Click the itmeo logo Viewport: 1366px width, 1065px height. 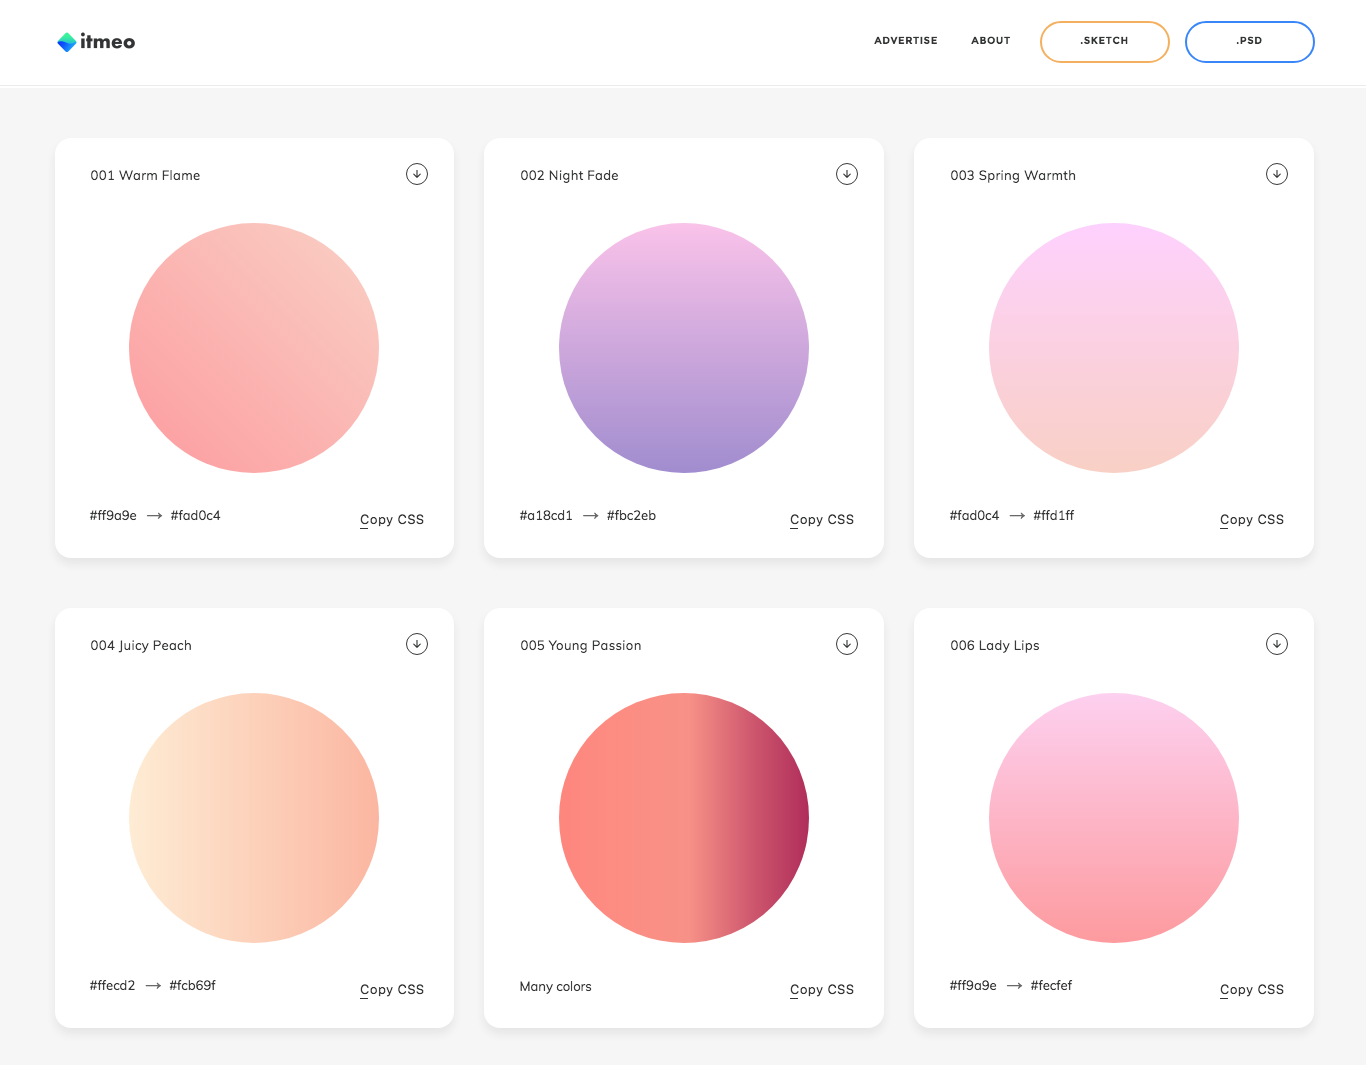click(x=96, y=42)
